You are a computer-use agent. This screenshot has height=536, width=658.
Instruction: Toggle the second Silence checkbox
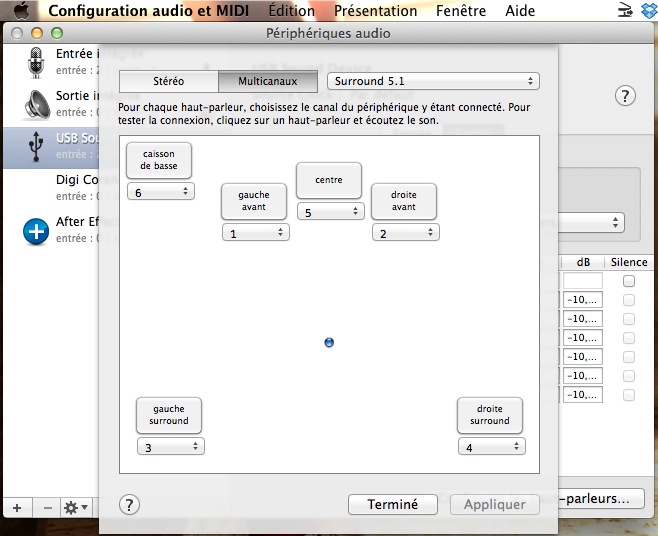[629, 300]
